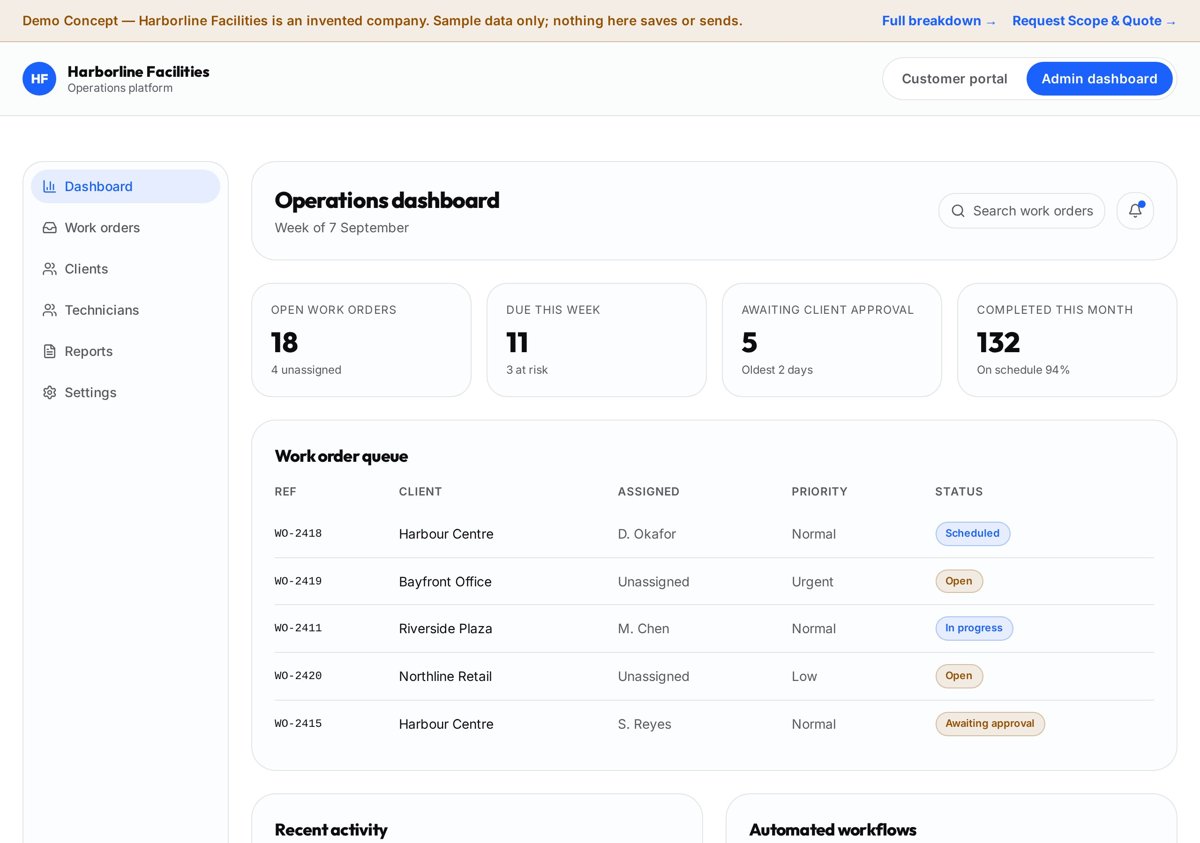Switch to Customer portal view
The width and height of the screenshot is (1200, 843).
click(x=954, y=79)
